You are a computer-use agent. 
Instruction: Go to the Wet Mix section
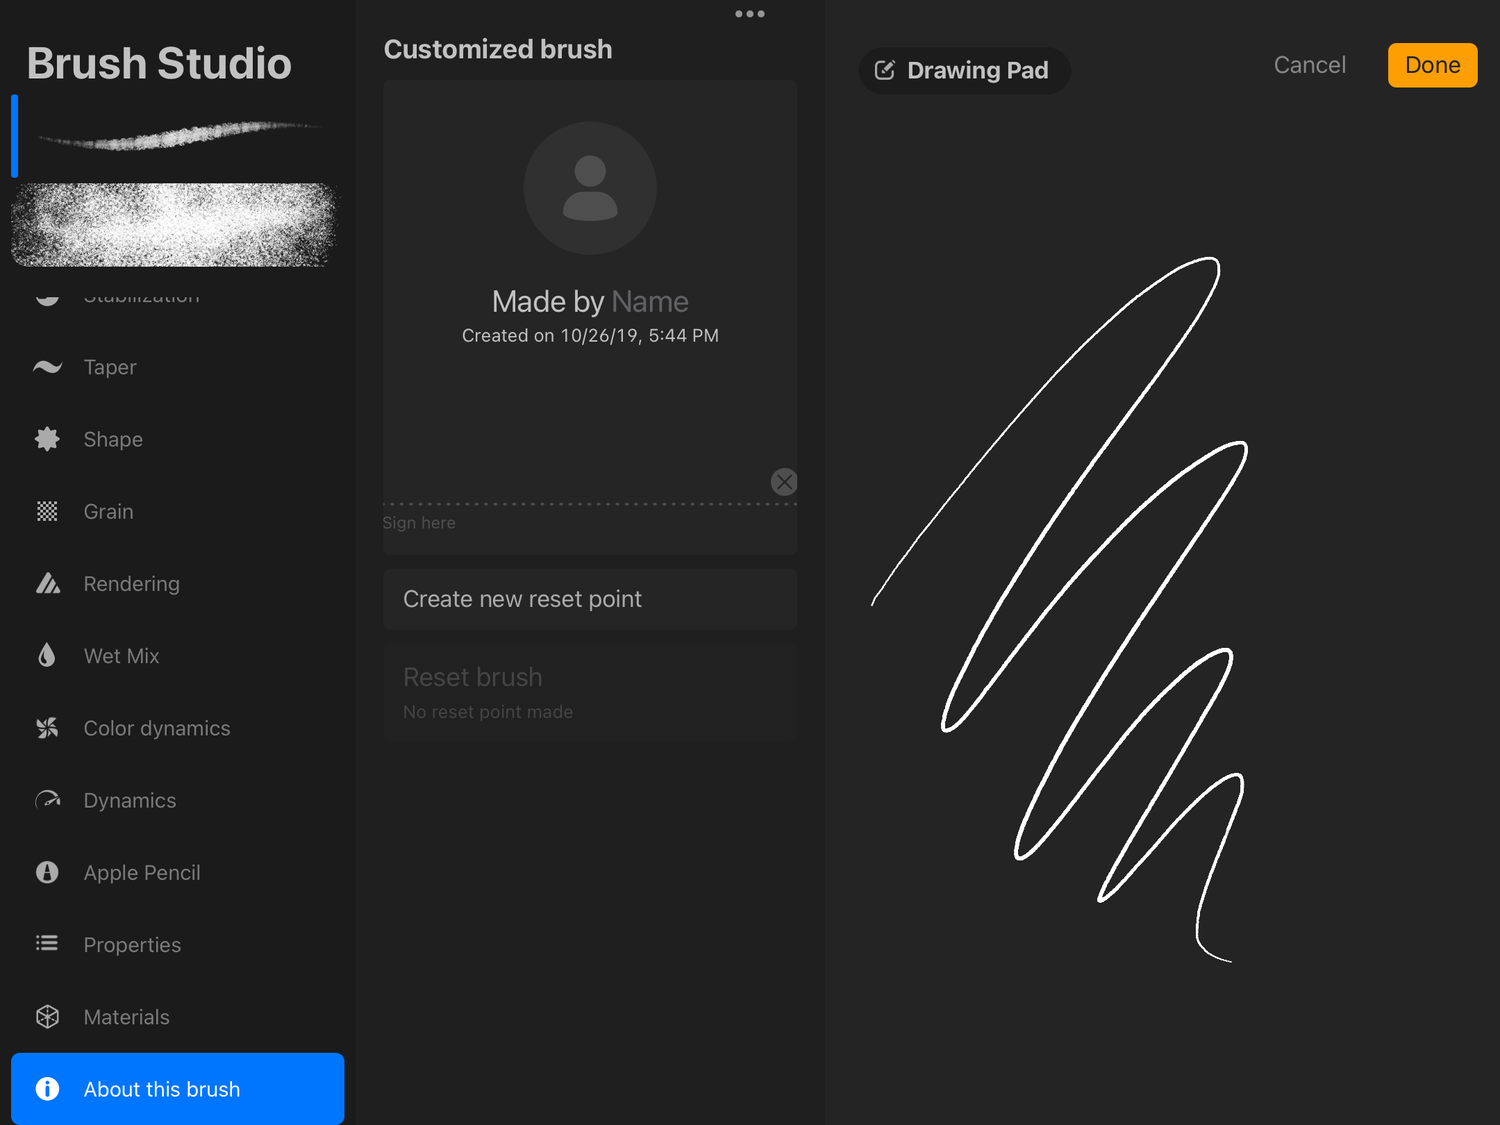177,655
